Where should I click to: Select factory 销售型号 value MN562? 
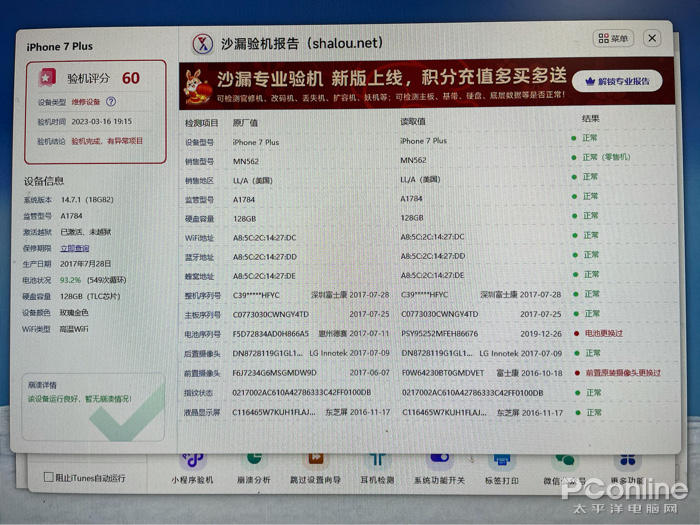coord(246,161)
